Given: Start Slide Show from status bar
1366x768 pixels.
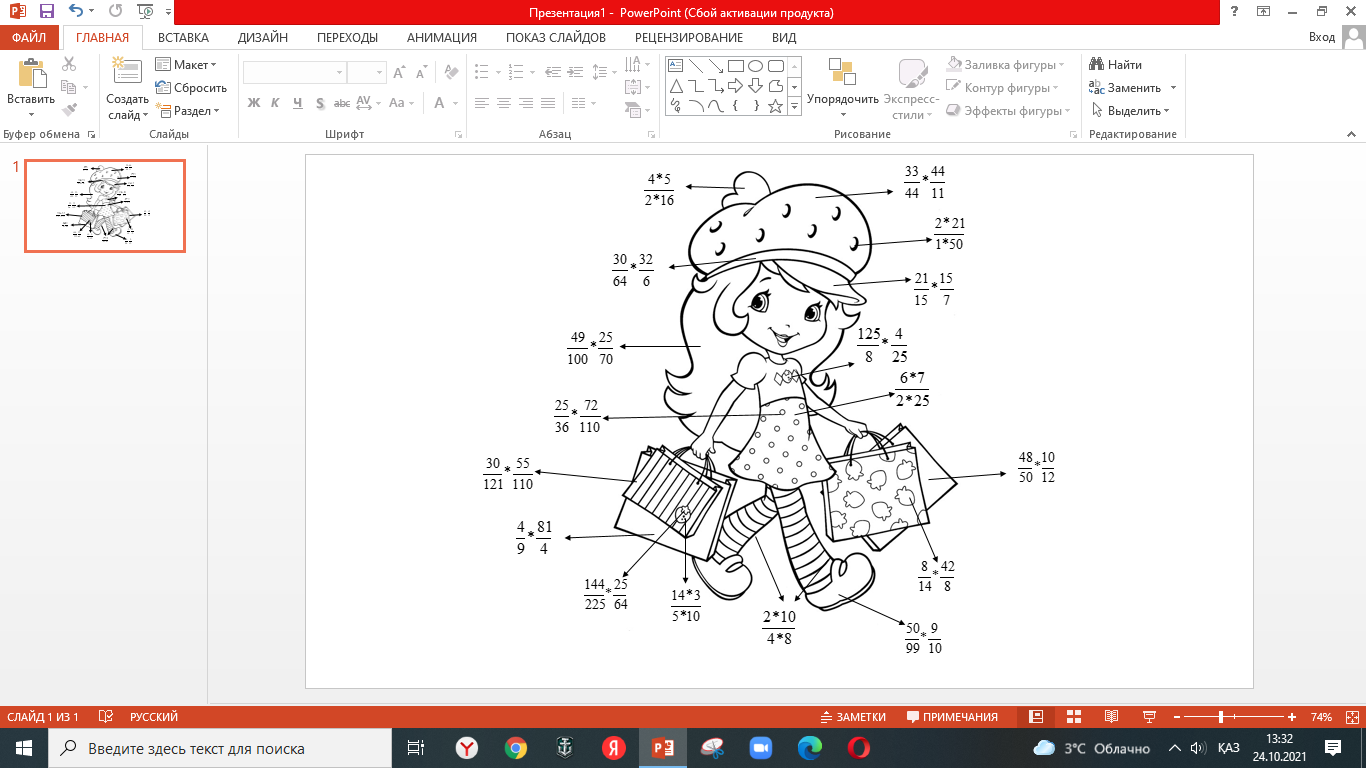Looking at the screenshot, I should (x=1149, y=717).
